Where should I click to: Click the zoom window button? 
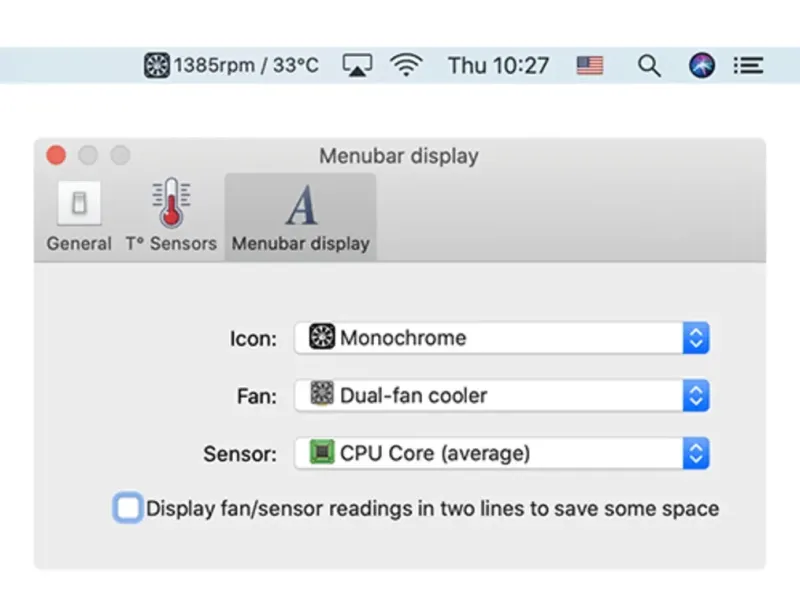(120, 155)
